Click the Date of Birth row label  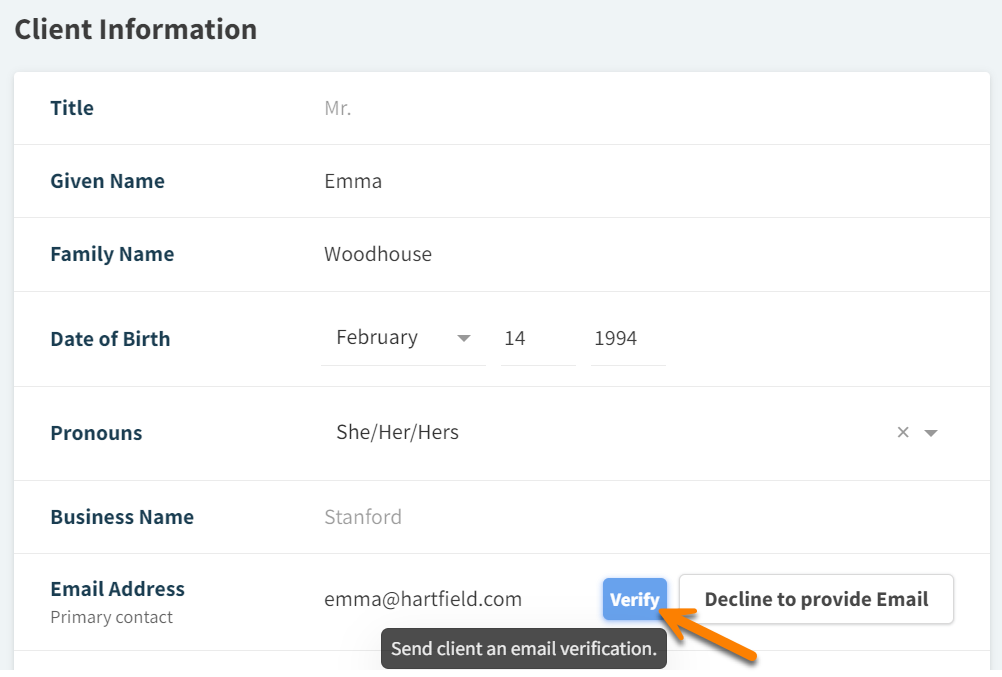tap(110, 339)
